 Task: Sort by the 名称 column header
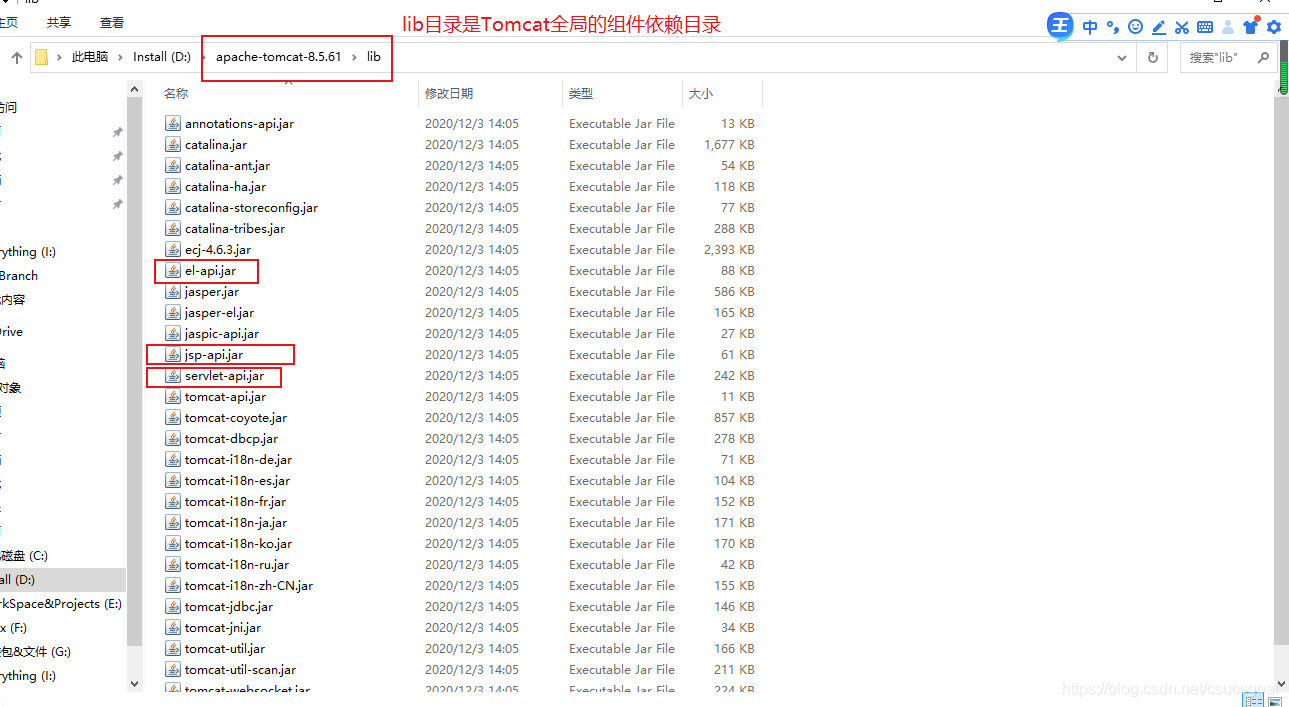click(x=176, y=93)
